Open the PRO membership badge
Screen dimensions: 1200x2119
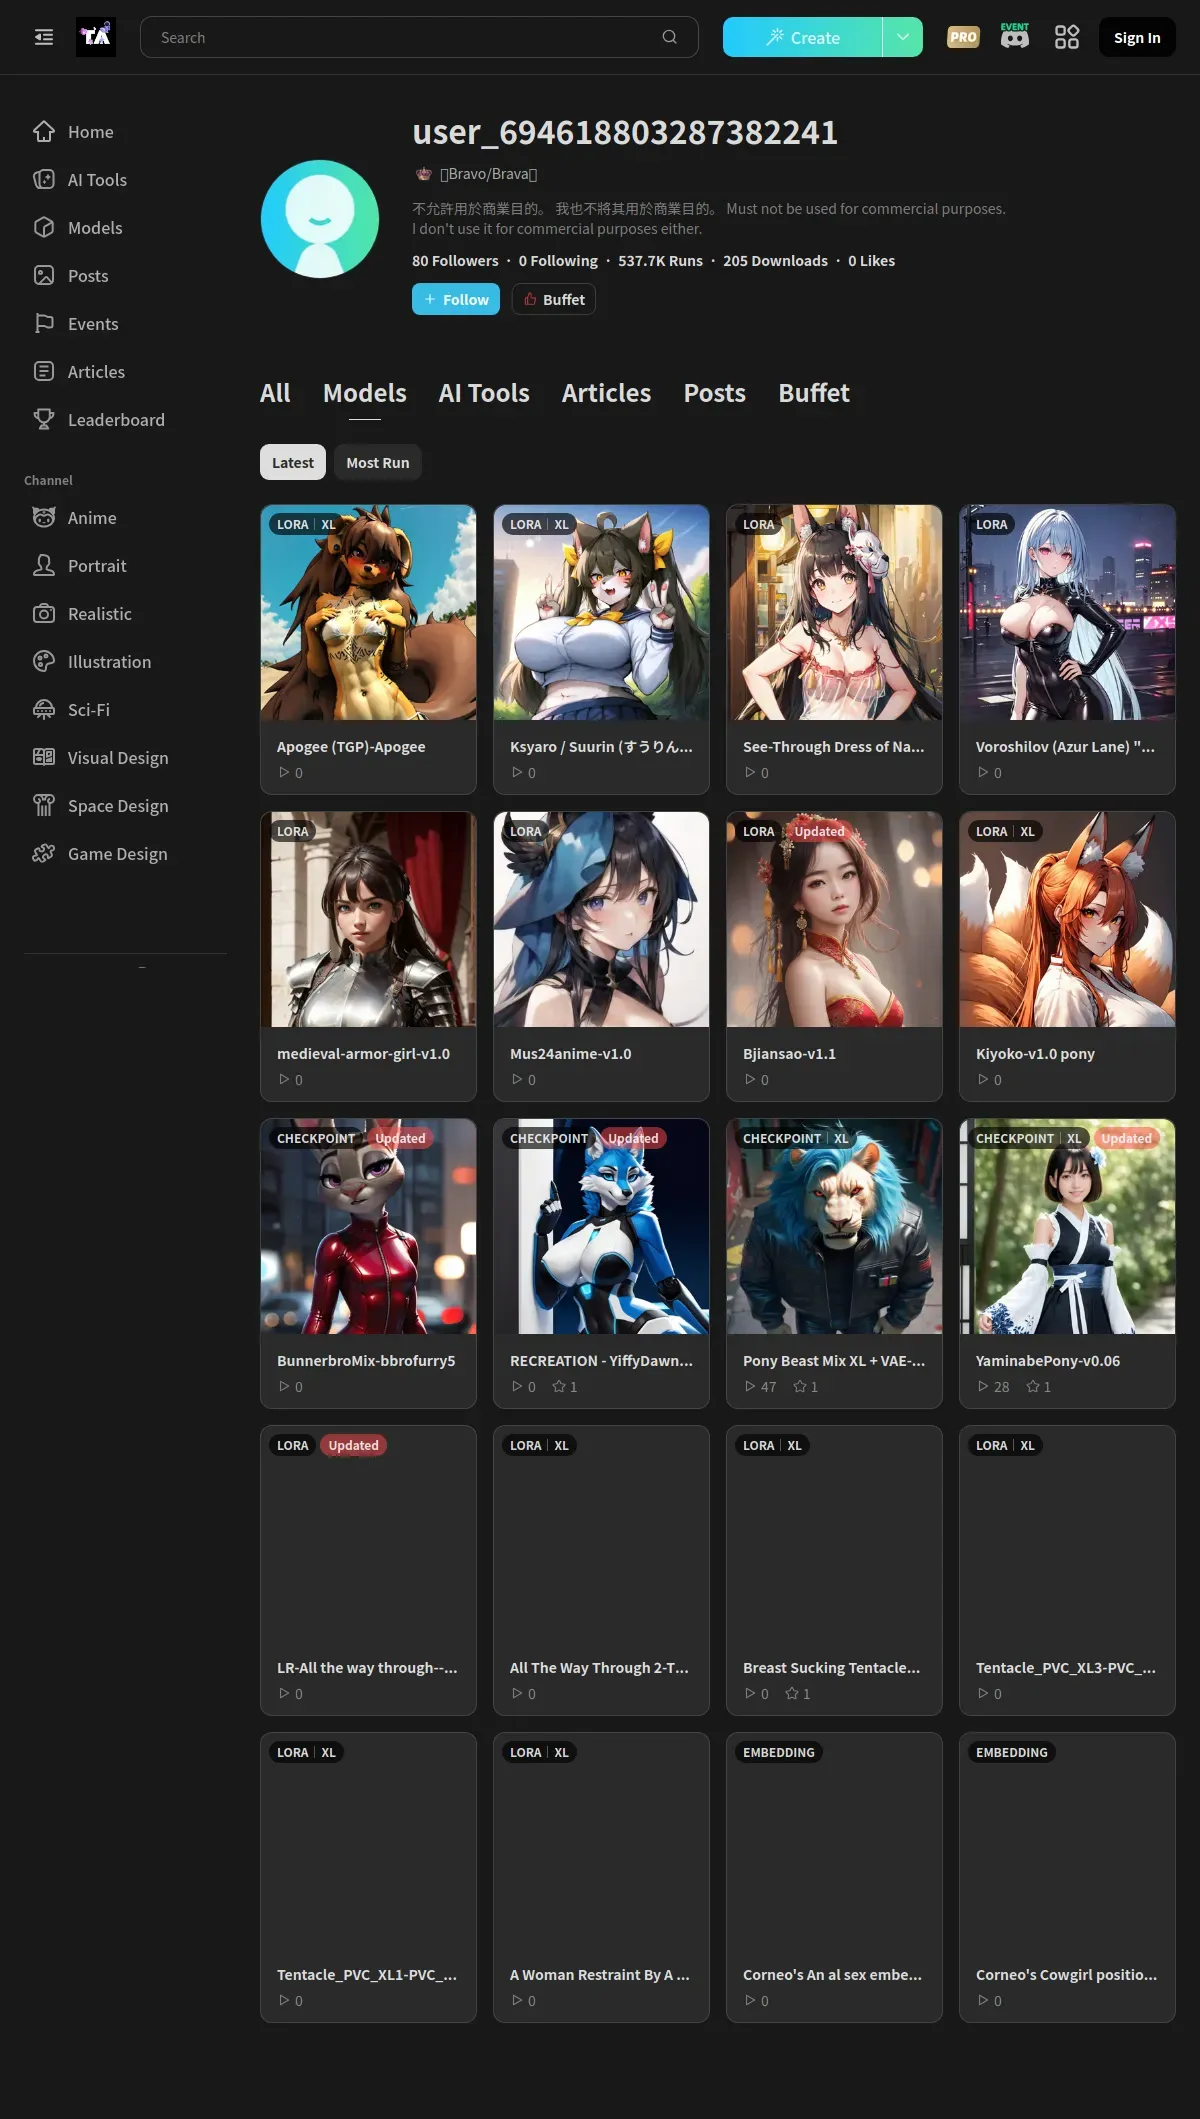pos(963,37)
